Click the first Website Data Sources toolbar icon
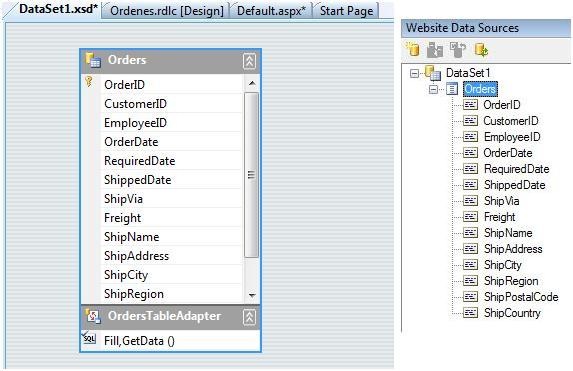Screen dimensions: 573x371 413,49
